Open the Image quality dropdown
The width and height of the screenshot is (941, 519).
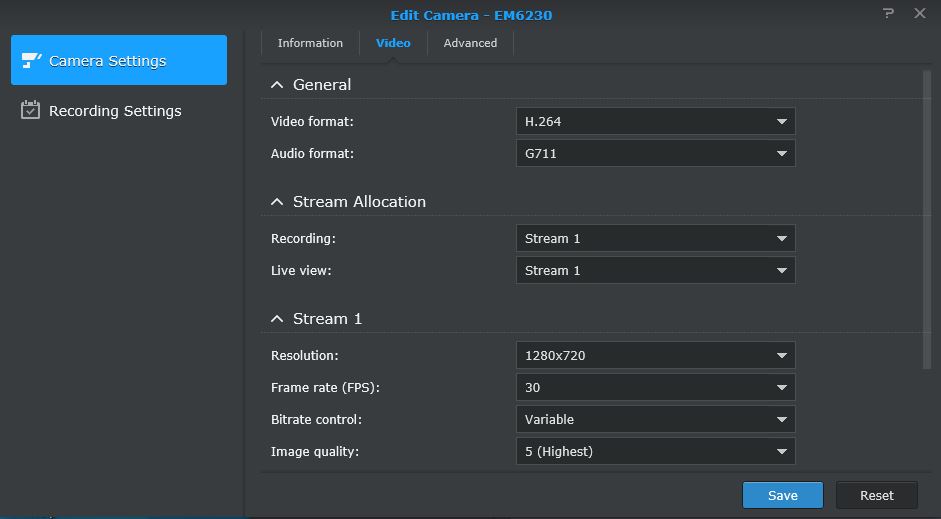tap(655, 451)
